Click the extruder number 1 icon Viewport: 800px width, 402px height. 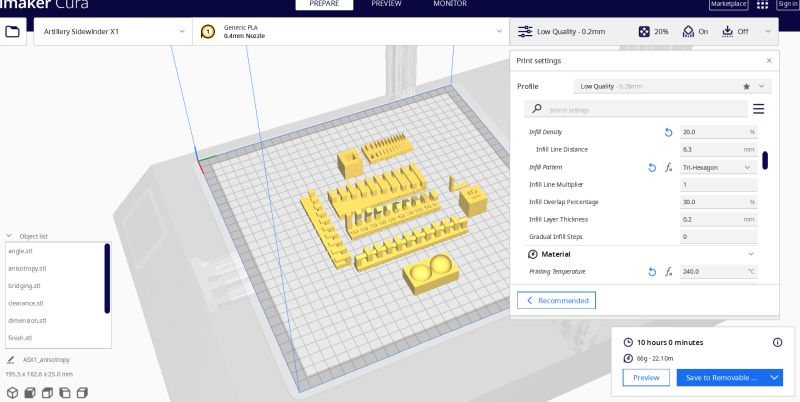[208, 32]
